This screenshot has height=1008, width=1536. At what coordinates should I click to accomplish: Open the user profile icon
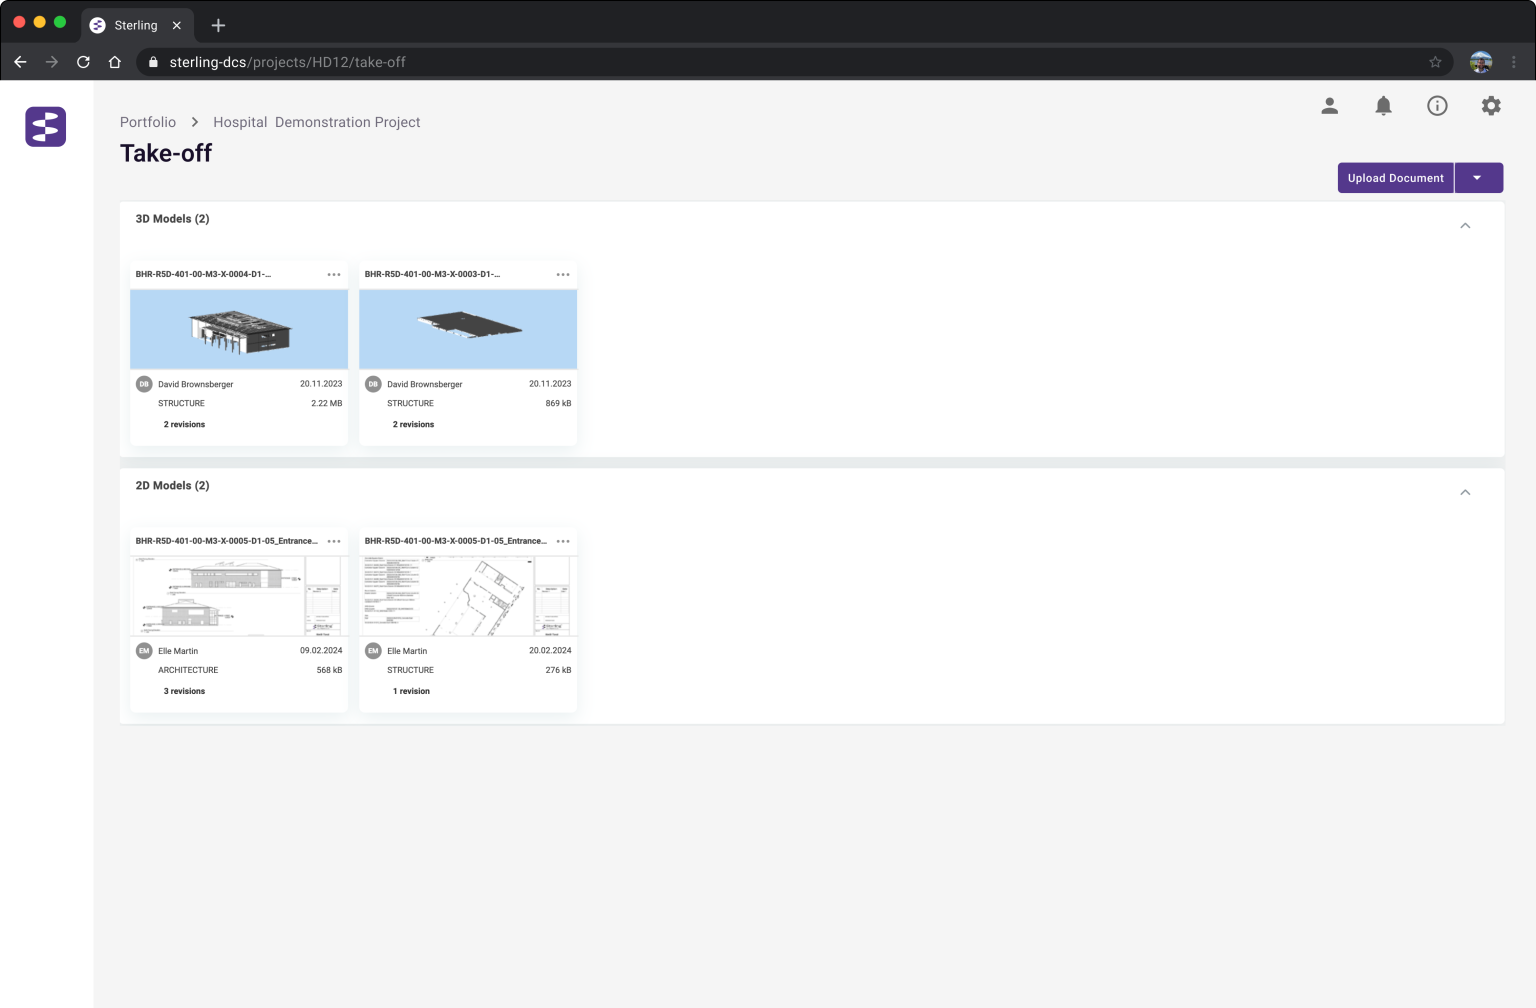click(x=1329, y=105)
